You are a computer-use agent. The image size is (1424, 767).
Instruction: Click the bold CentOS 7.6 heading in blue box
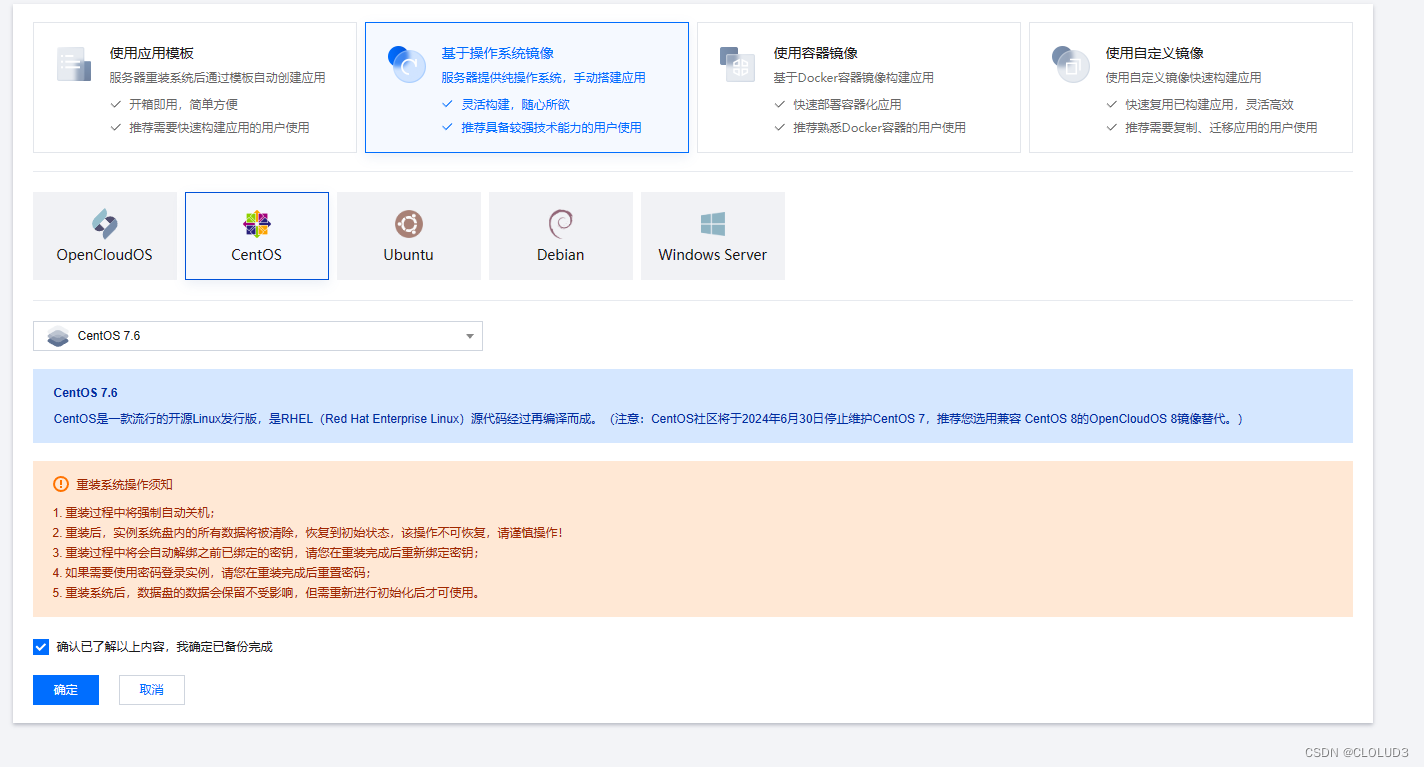pyautogui.click(x=85, y=393)
